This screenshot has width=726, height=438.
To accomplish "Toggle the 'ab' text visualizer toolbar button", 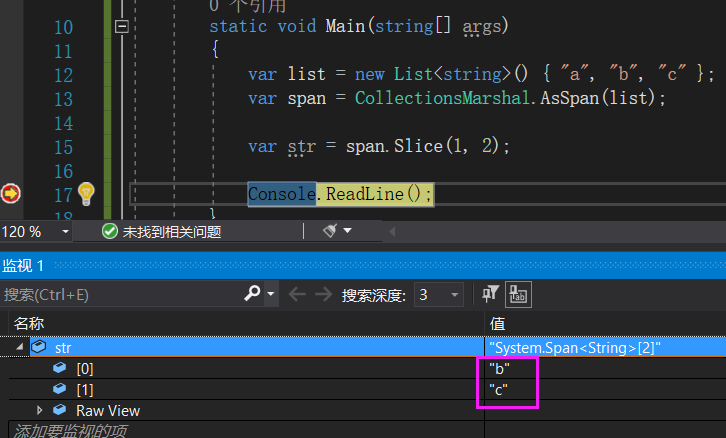I will point(518,294).
